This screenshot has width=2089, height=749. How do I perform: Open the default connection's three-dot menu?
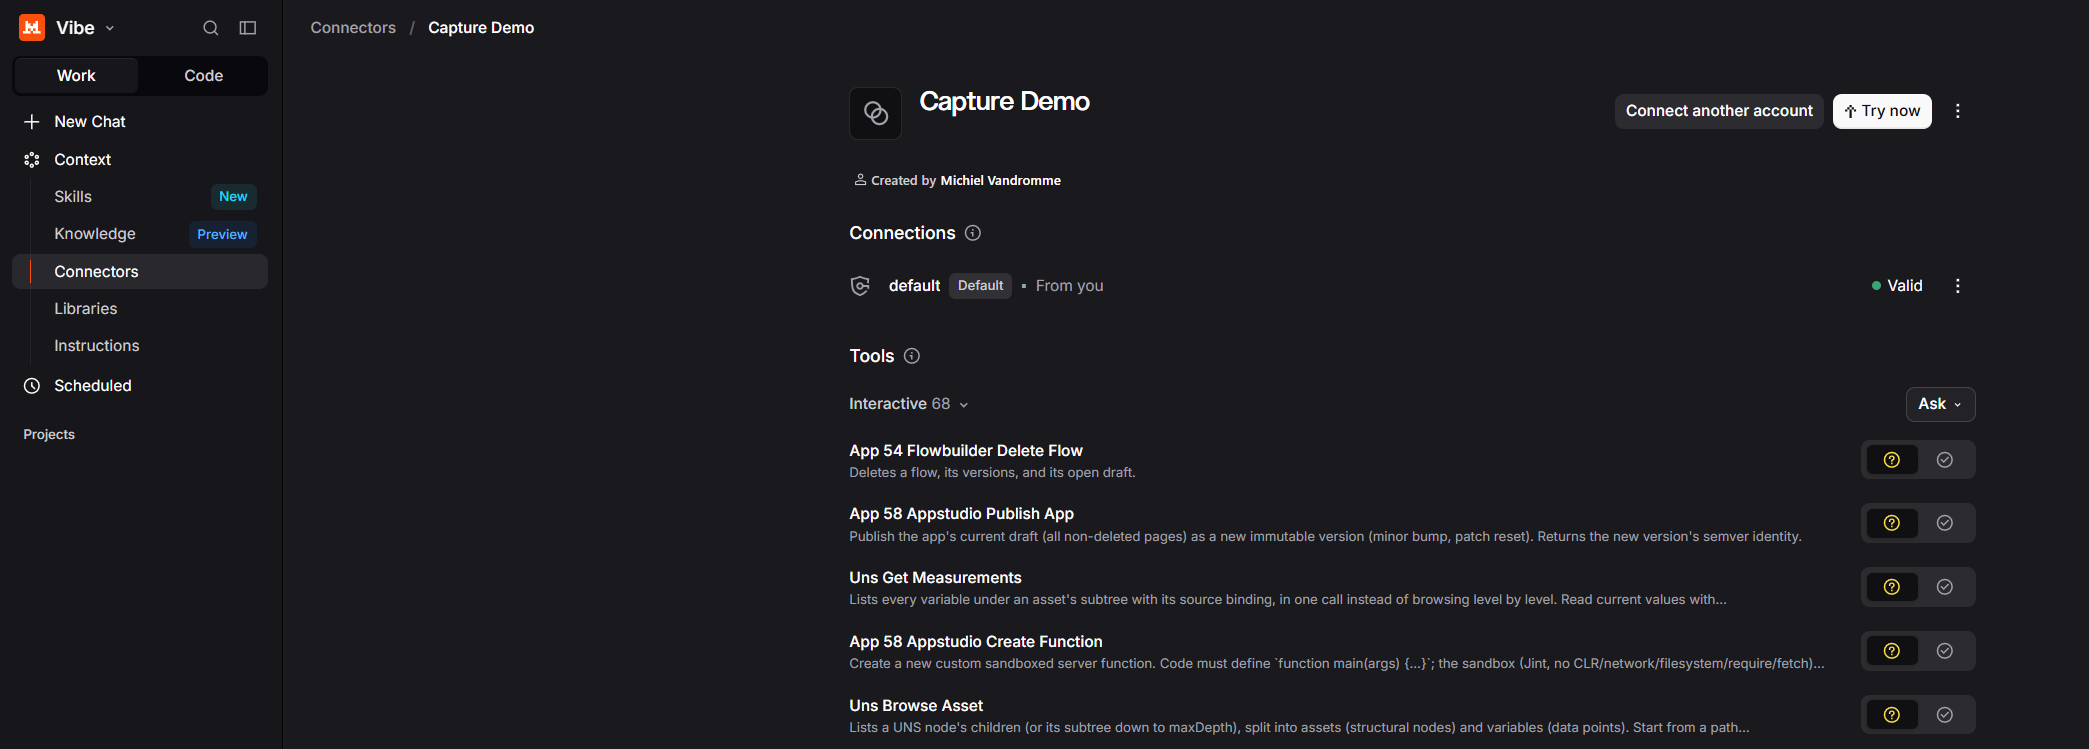(x=1958, y=286)
